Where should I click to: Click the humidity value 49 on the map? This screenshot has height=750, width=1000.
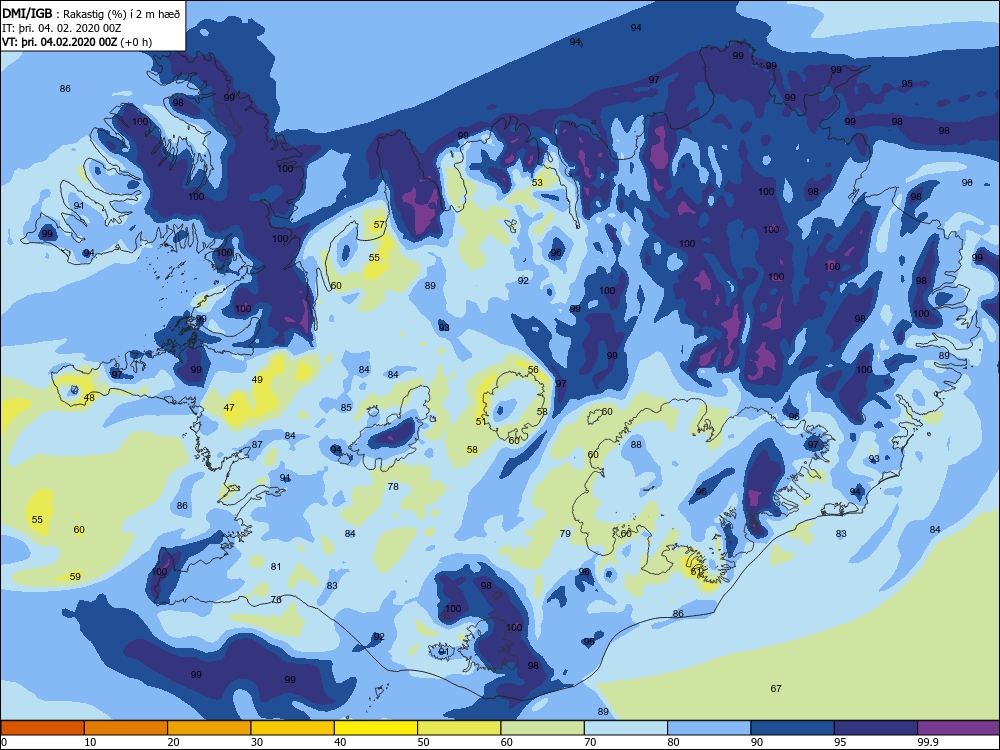point(257,379)
